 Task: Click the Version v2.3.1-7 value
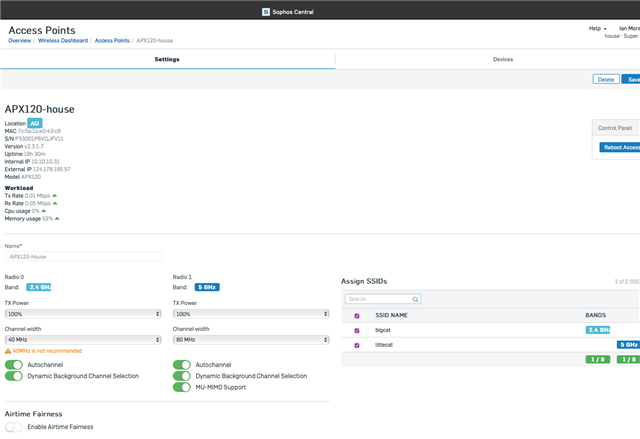(34, 146)
